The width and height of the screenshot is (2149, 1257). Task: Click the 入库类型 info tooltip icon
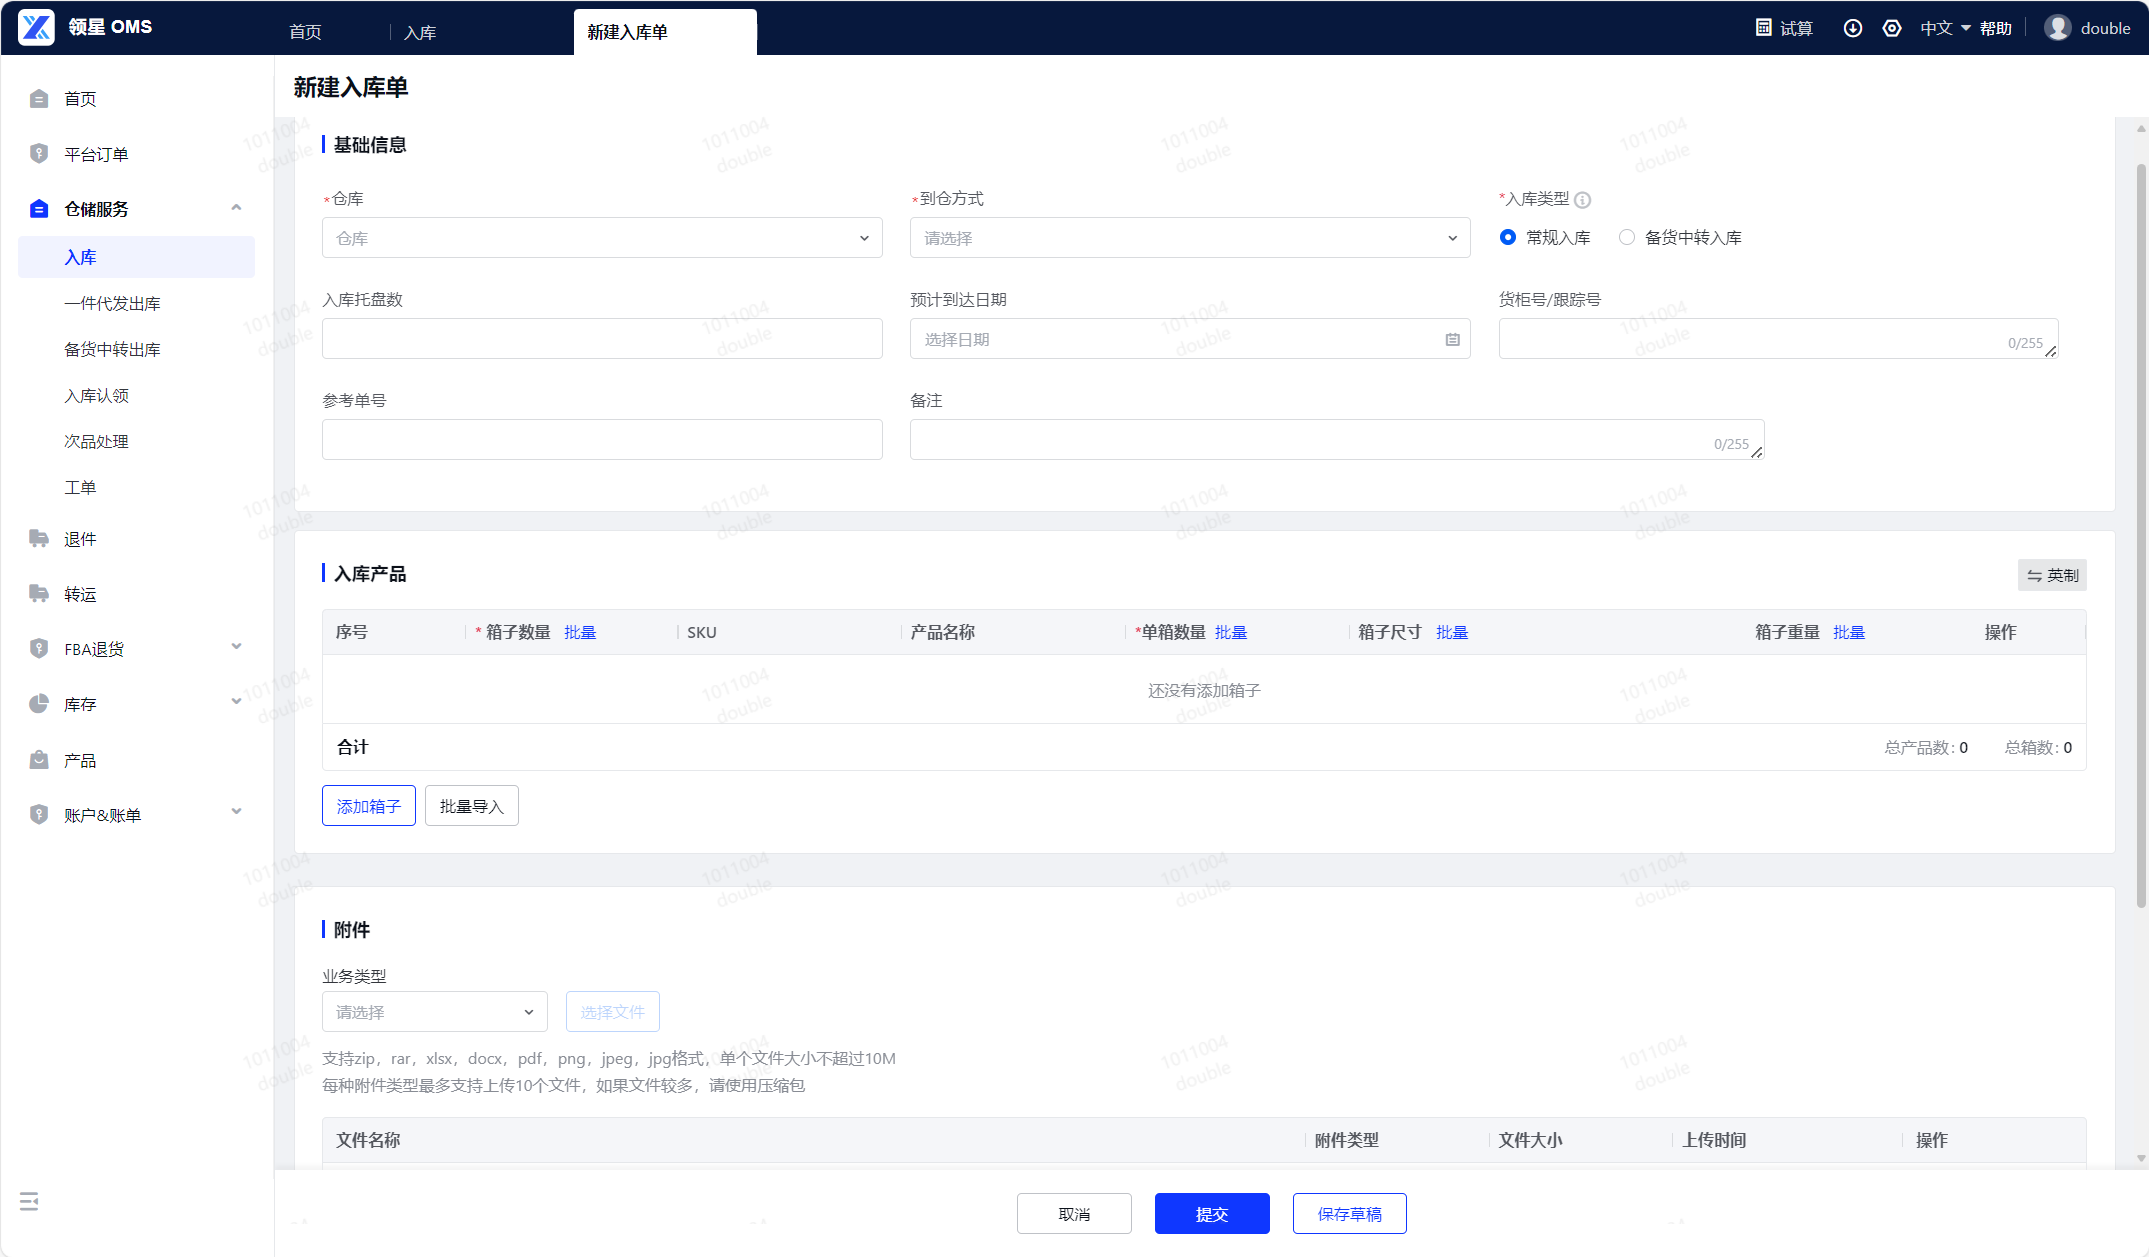[x=1583, y=200]
